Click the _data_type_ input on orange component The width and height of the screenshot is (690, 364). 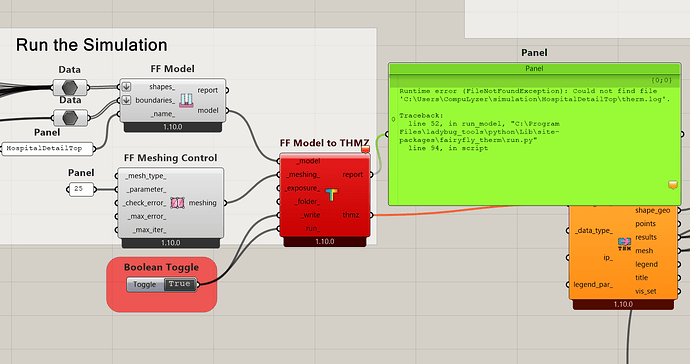[x=594, y=231]
